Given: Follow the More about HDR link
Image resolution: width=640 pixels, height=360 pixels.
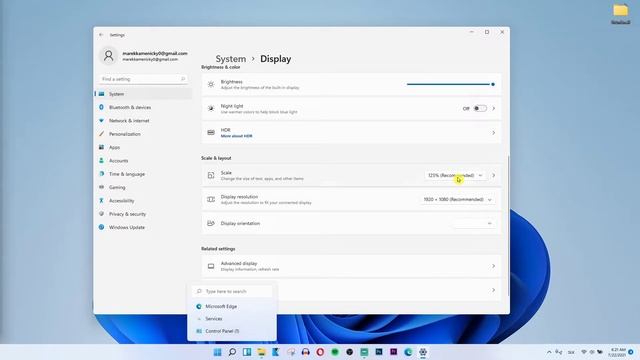Looking at the screenshot, I should tap(236, 136).
